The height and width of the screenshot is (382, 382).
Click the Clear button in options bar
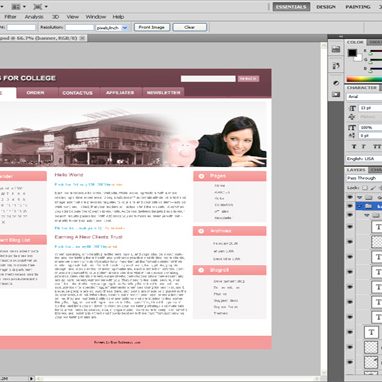click(x=190, y=27)
